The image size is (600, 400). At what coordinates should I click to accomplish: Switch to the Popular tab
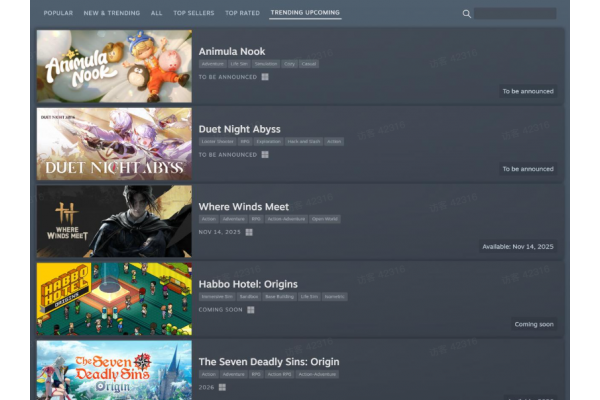tap(58, 13)
